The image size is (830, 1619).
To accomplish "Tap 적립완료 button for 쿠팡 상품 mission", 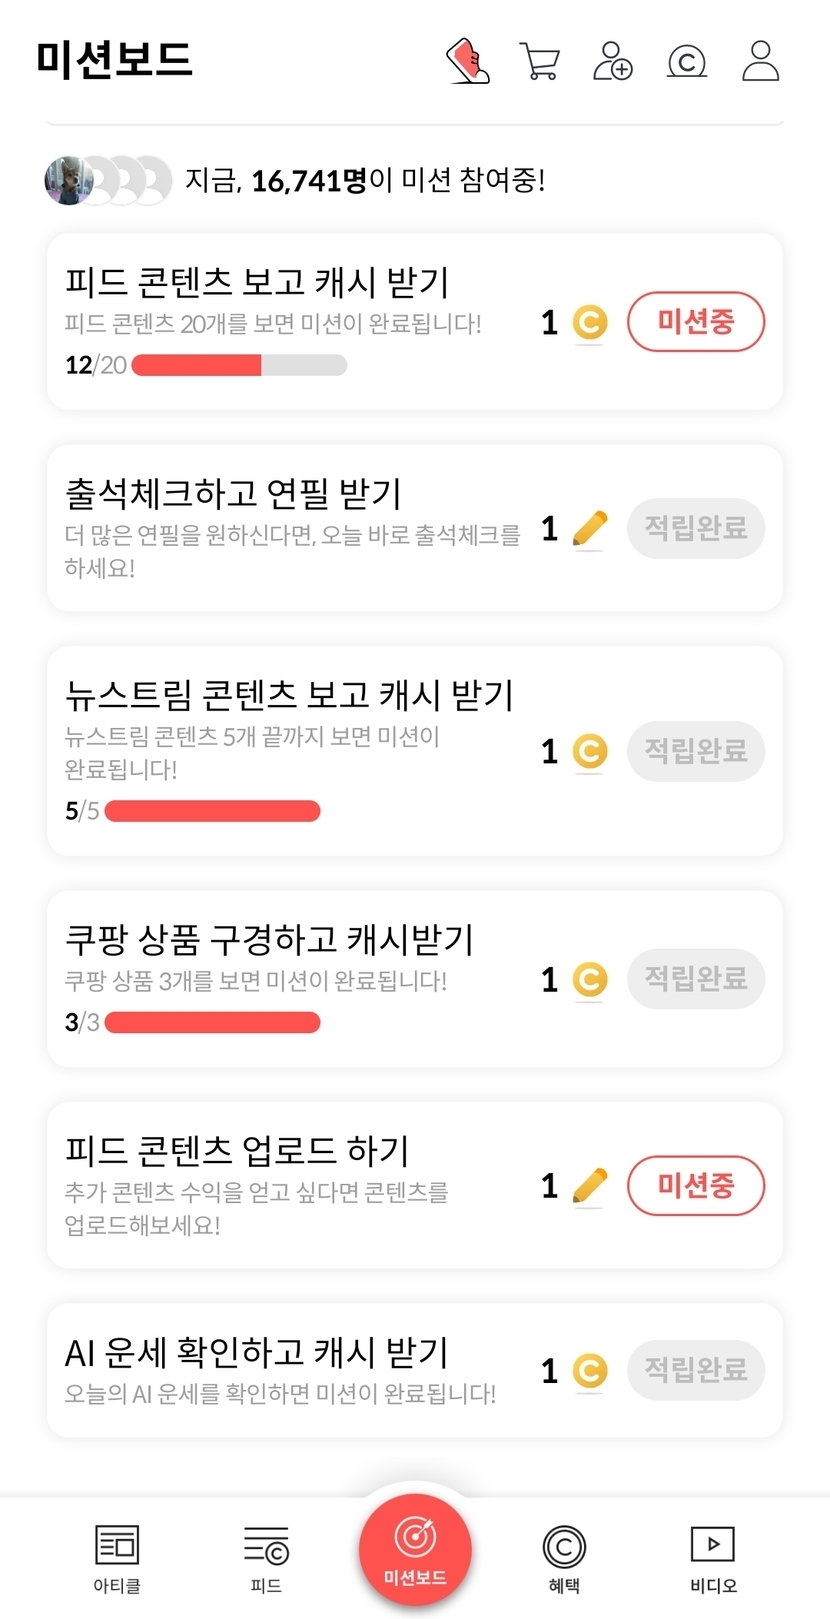I will pyautogui.click(x=696, y=979).
